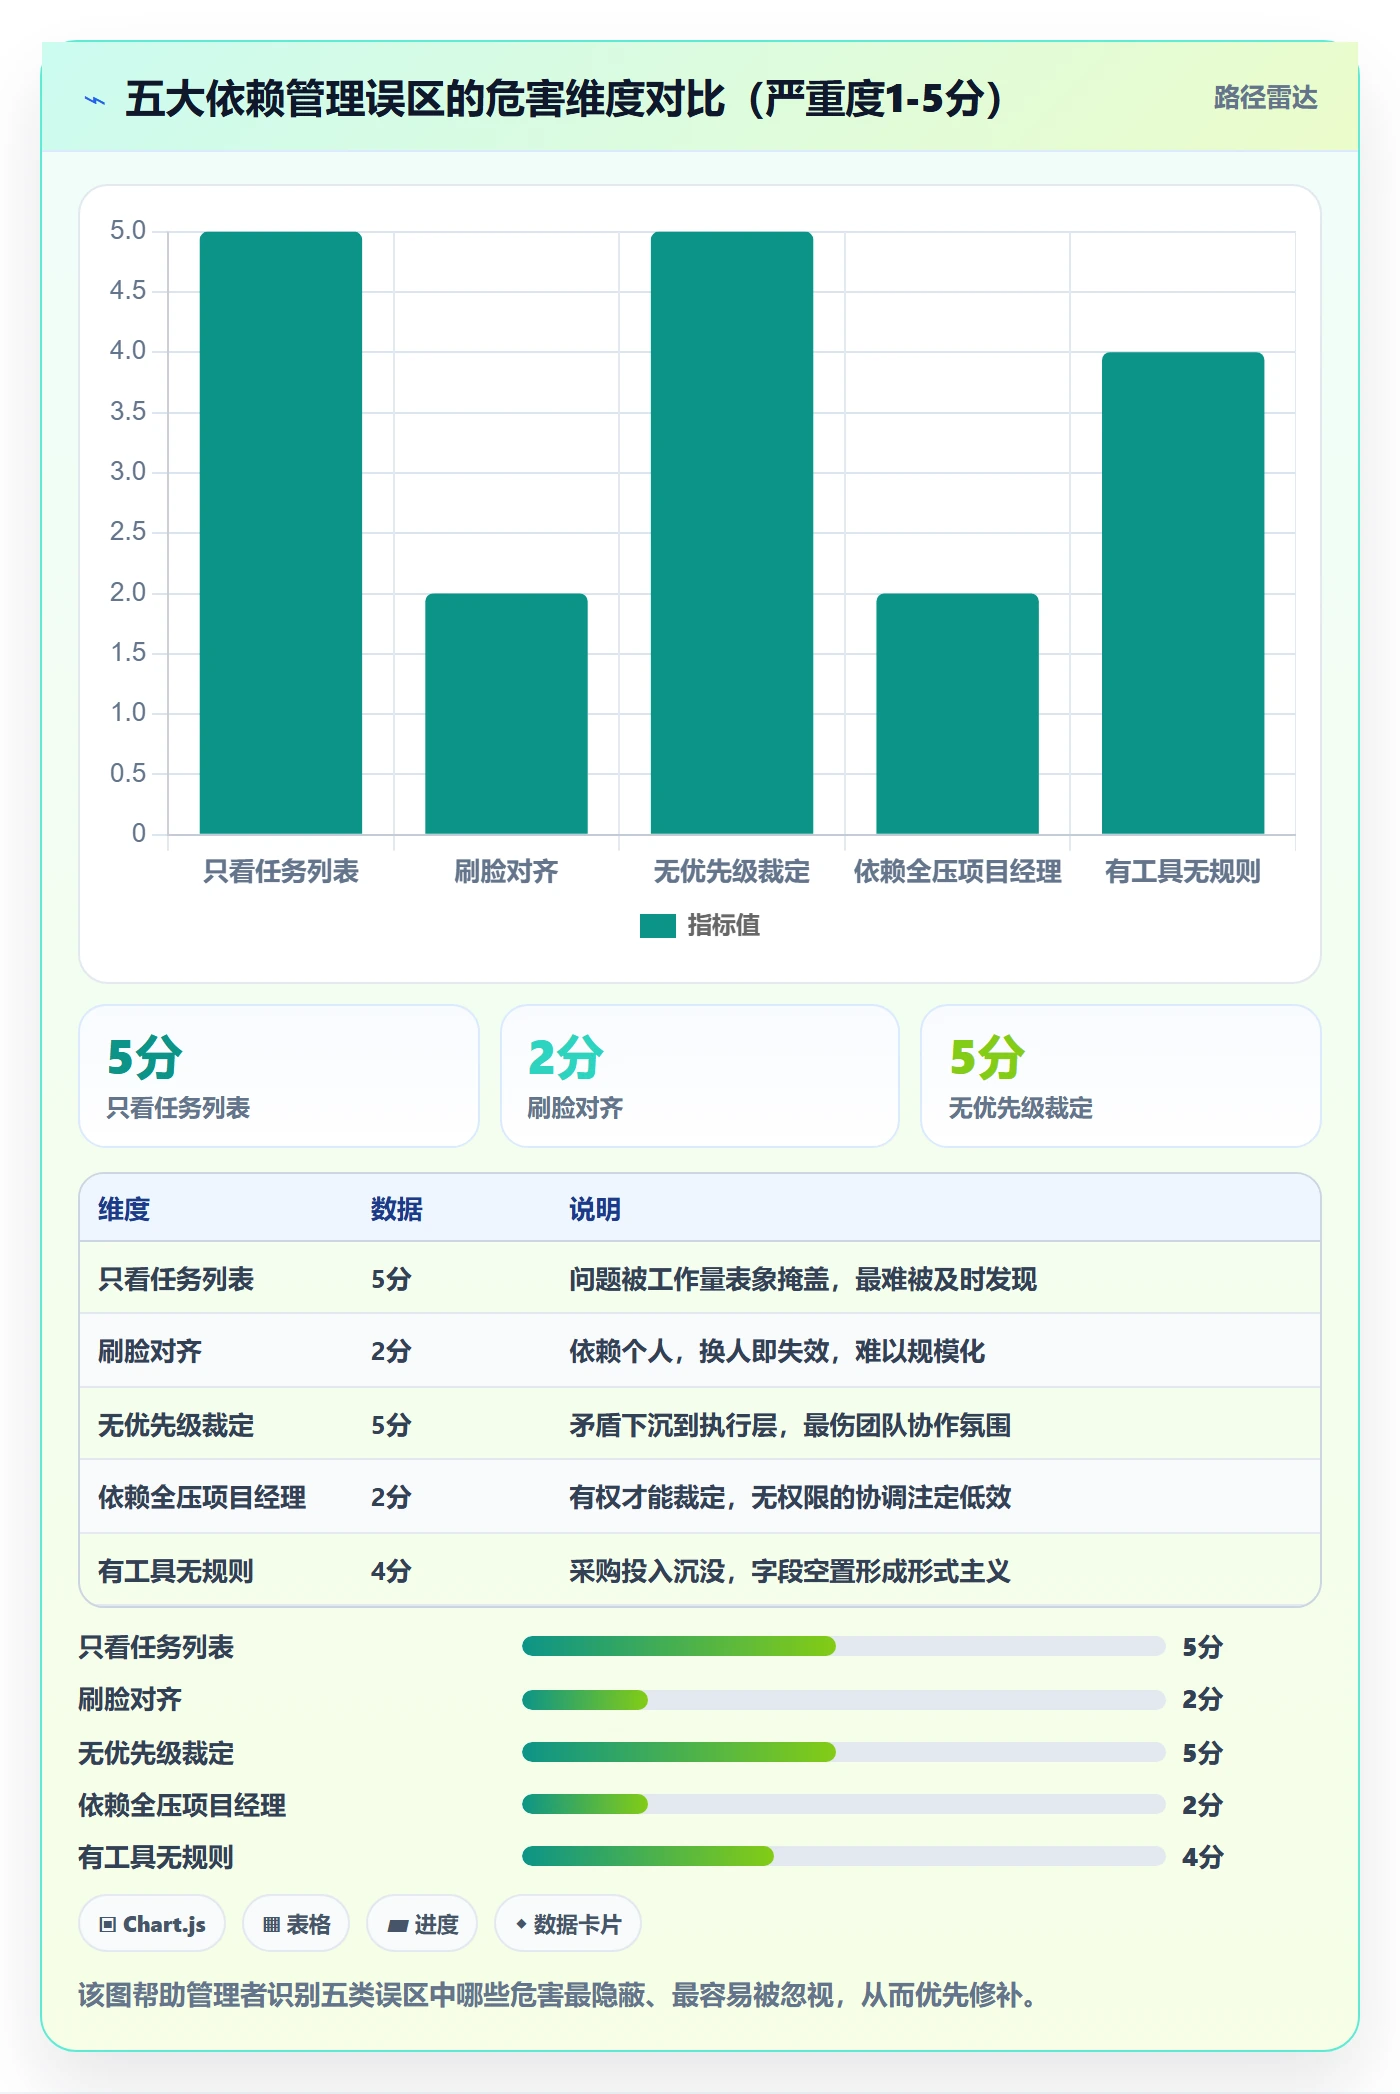Click the 数据 table column header

tap(397, 1209)
